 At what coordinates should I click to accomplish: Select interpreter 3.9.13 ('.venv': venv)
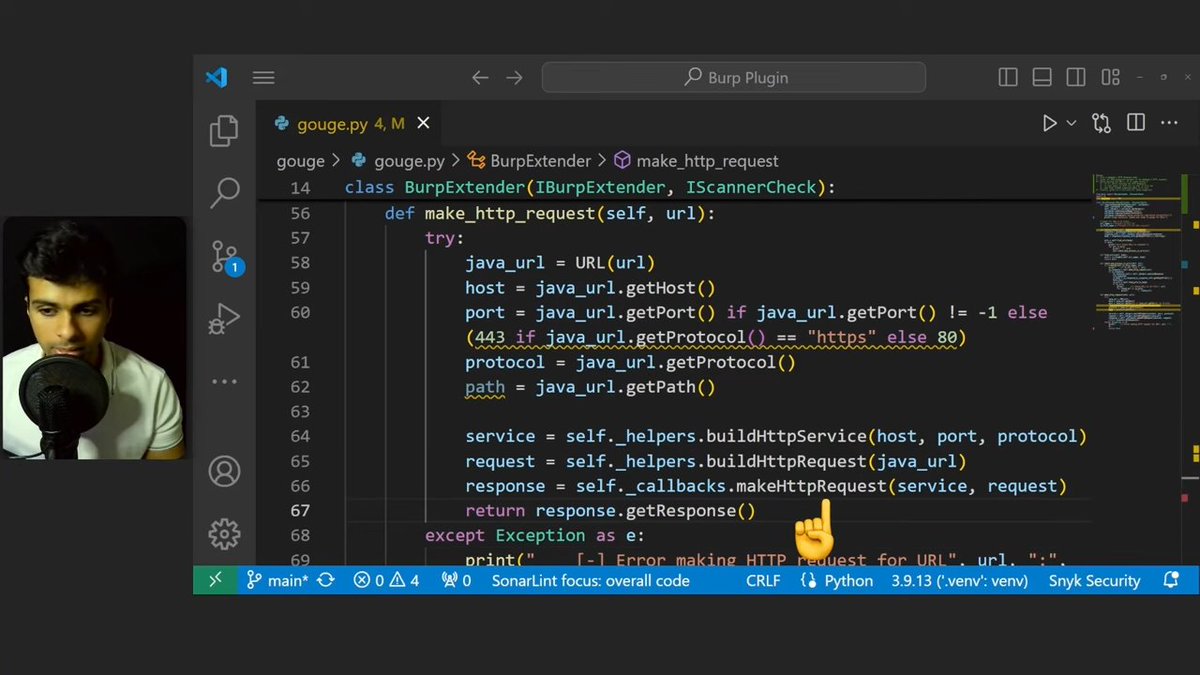pos(958,580)
